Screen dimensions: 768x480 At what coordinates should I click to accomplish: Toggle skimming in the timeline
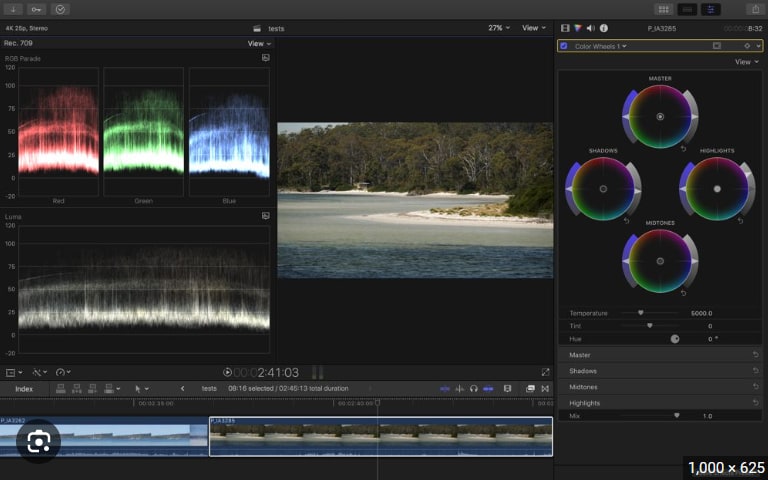pos(445,388)
